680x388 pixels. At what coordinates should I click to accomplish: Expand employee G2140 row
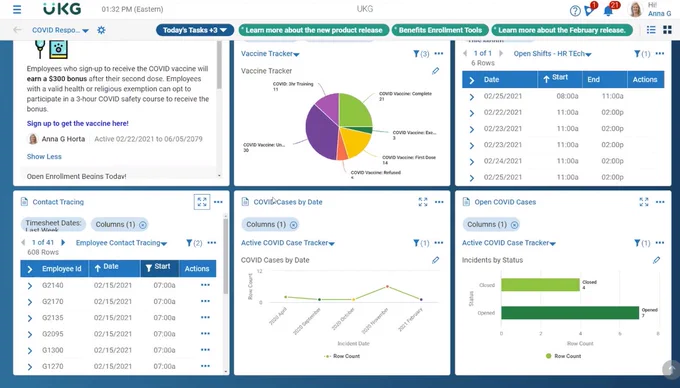click(x=29, y=286)
